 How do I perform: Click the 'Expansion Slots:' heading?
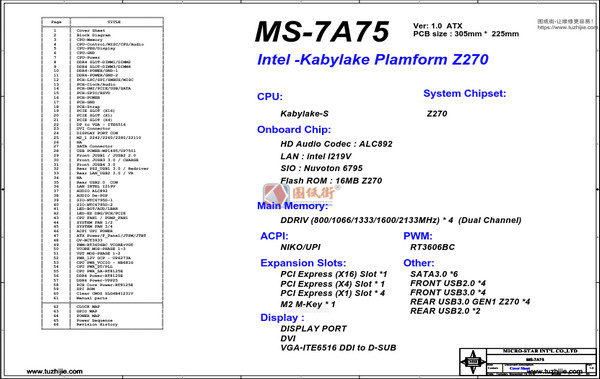(x=303, y=263)
